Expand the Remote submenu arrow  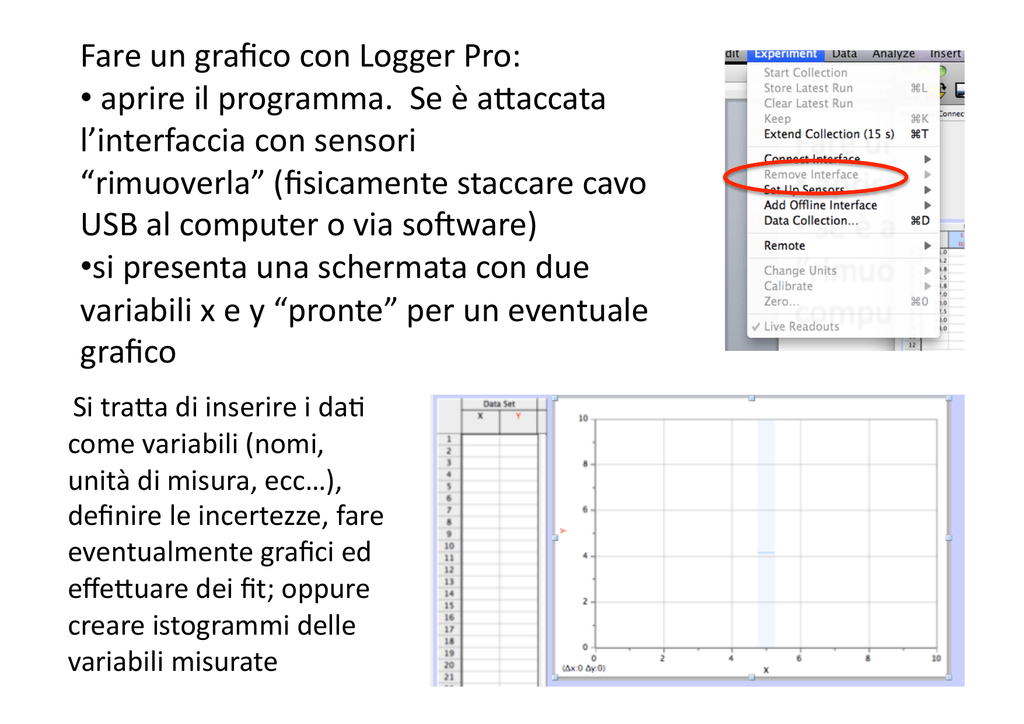(x=927, y=245)
